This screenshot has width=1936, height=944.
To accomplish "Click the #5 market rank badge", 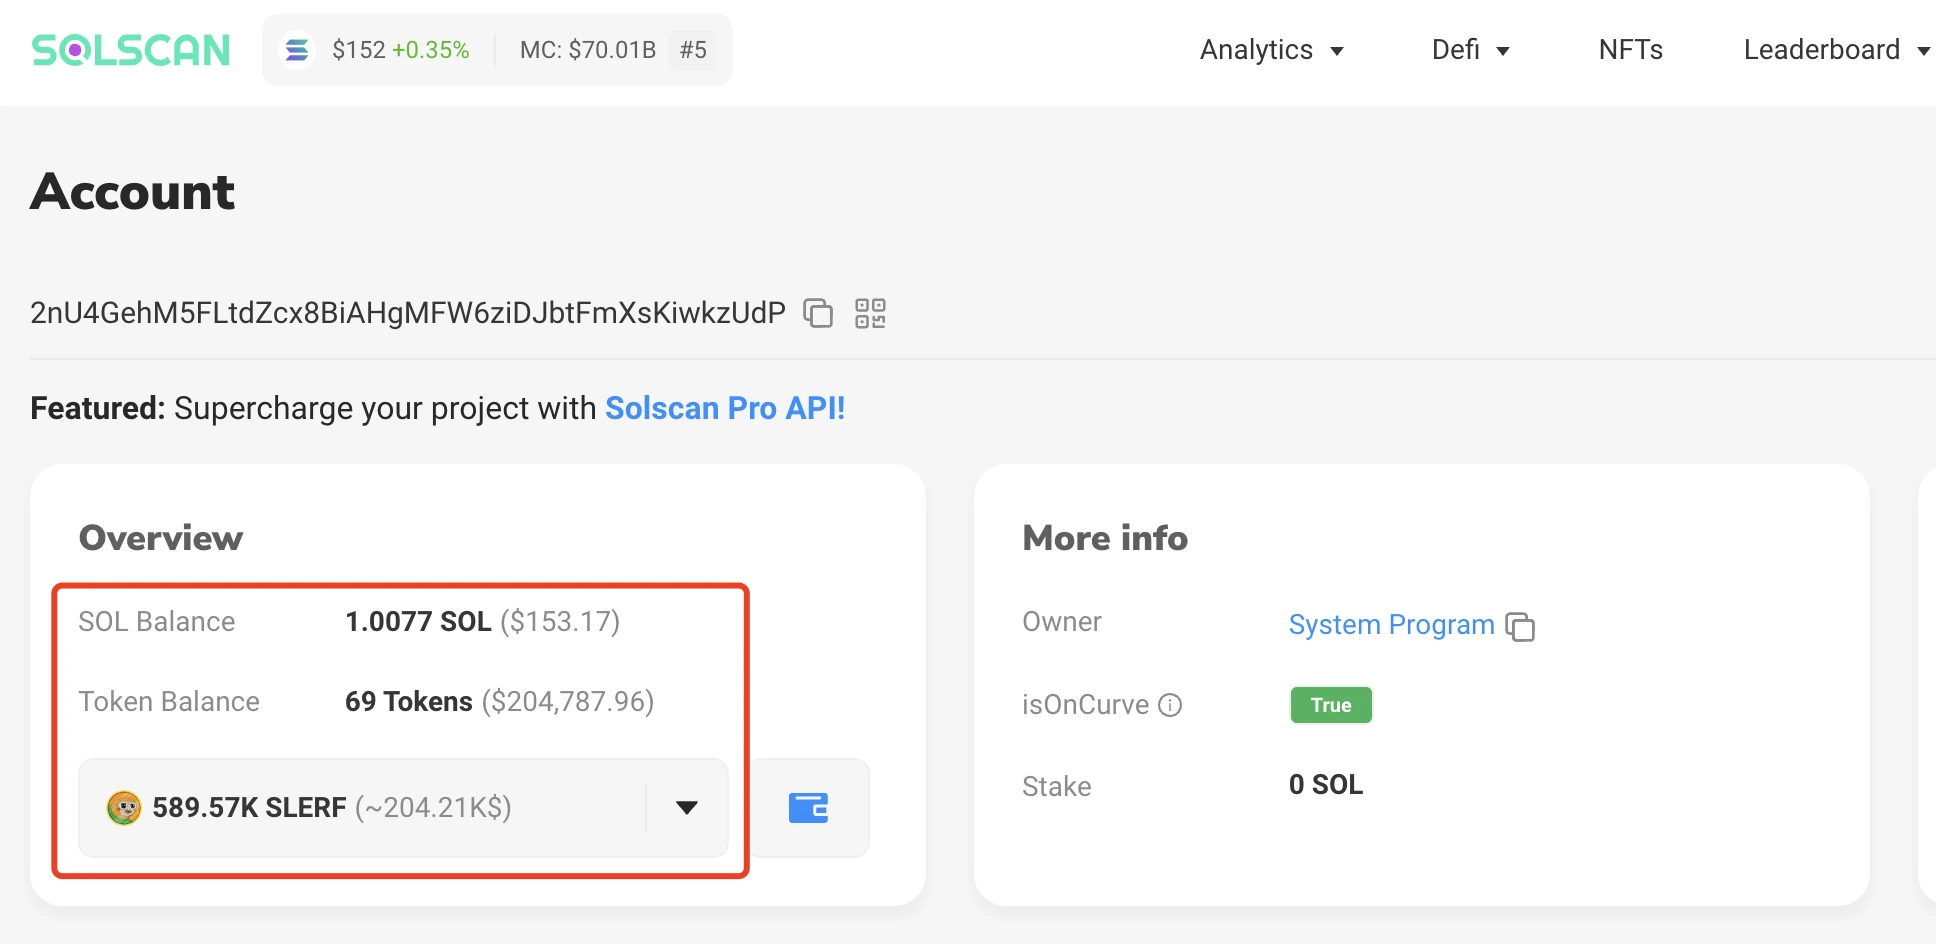I will point(693,50).
